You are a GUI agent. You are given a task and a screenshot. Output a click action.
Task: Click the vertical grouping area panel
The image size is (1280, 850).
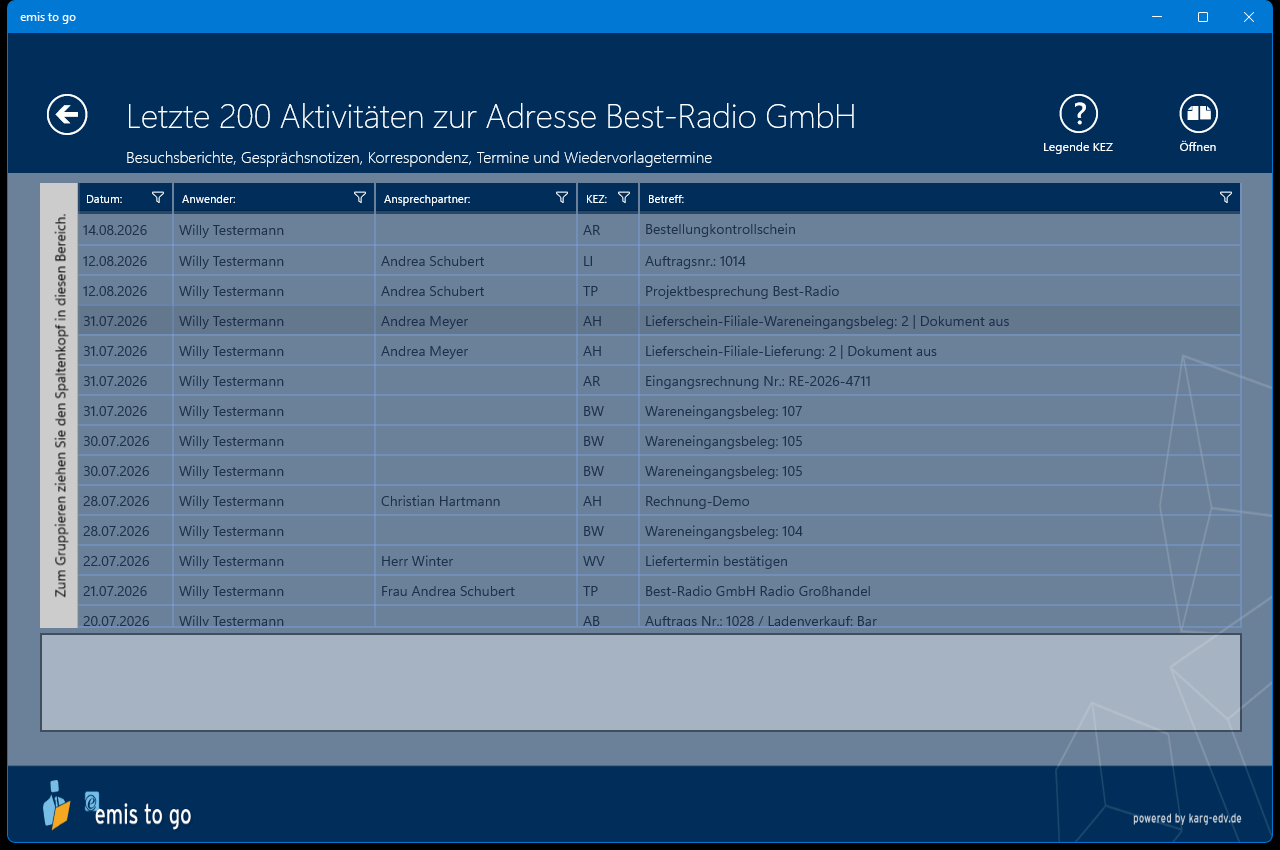(59, 405)
